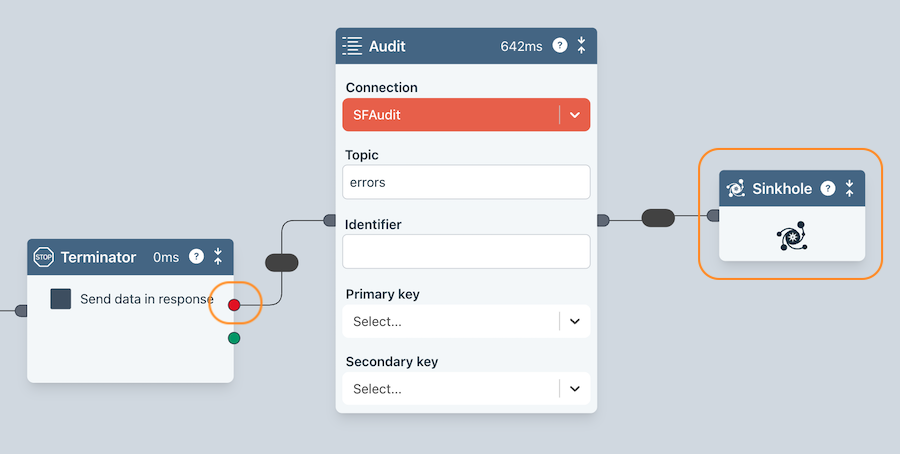900x454 pixels.
Task: Click the large Sinkhole body icon
Action: tap(792, 236)
